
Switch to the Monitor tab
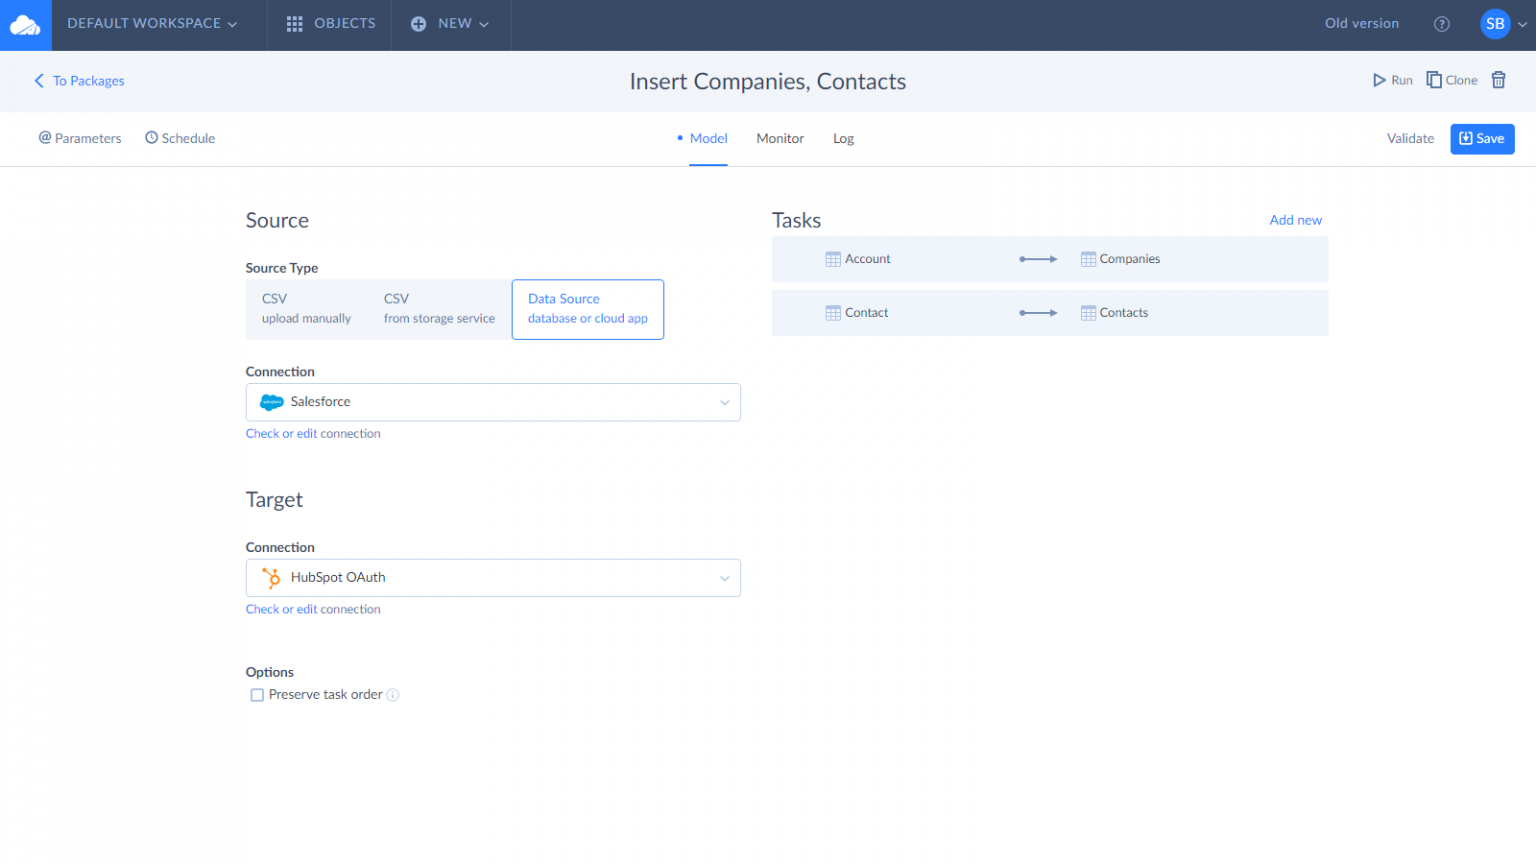click(x=779, y=138)
